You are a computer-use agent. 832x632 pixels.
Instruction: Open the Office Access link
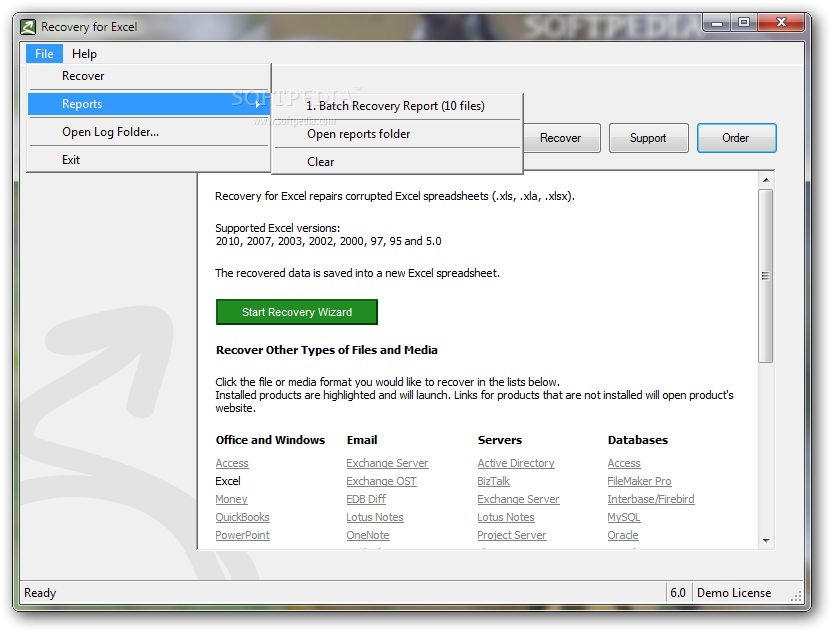(x=232, y=463)
